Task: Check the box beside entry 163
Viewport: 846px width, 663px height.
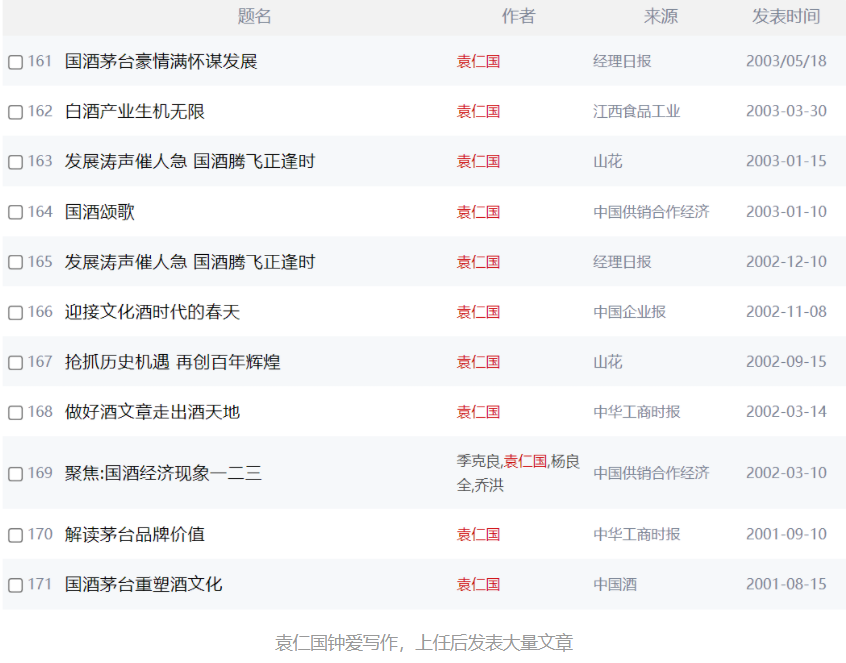Action: coord(14,161)
